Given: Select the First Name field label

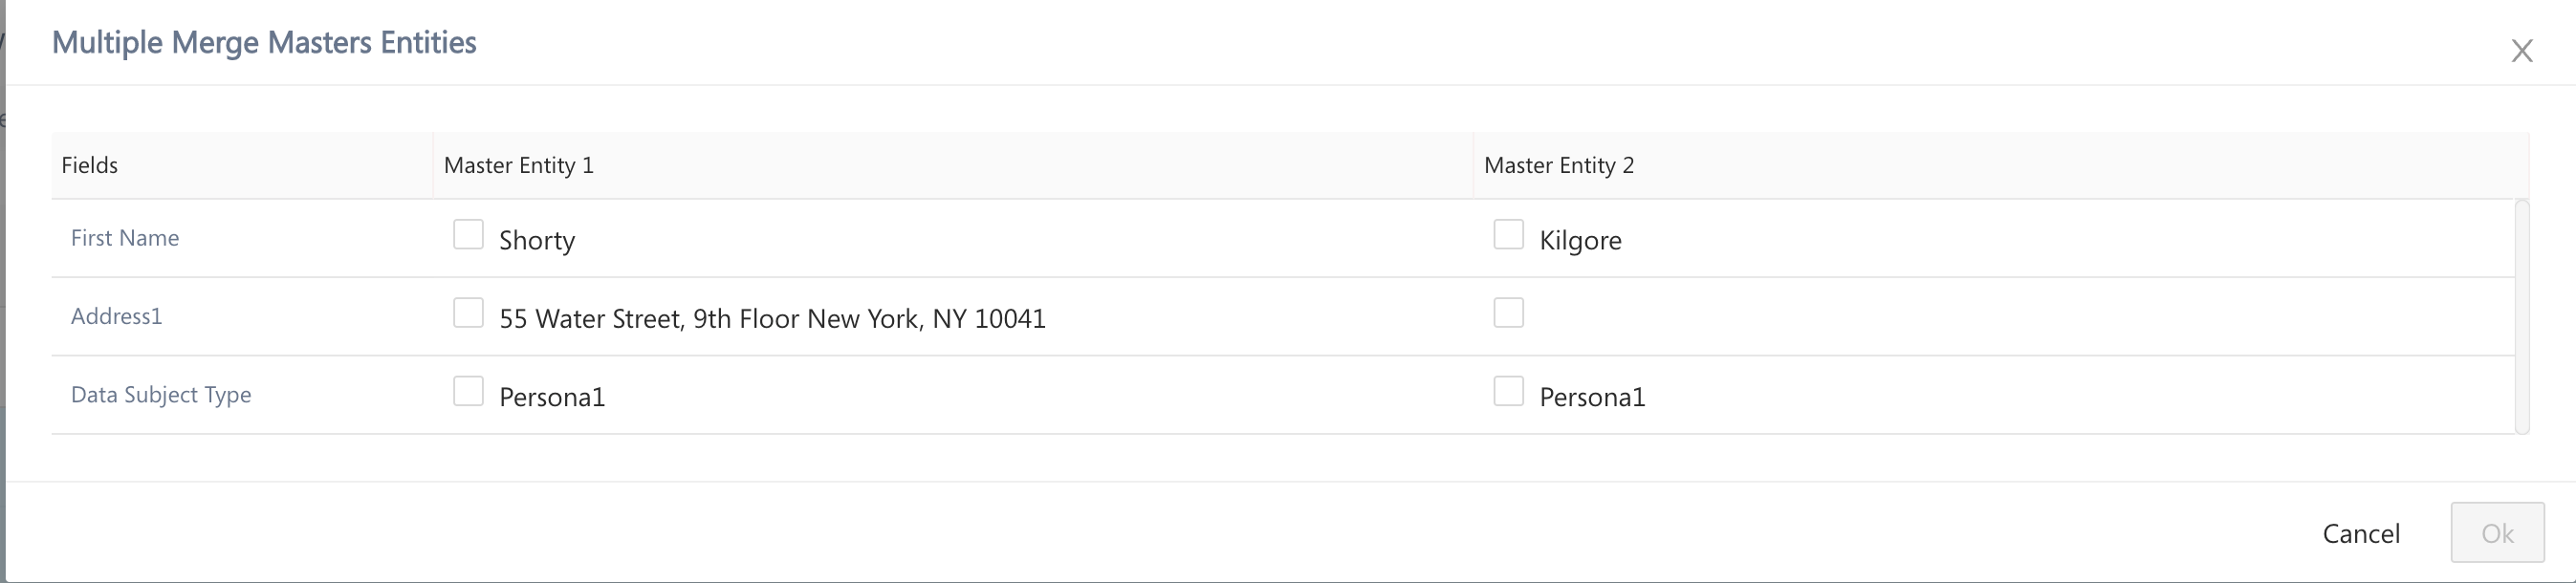Looking at the screenshot, I should point(125,238).
